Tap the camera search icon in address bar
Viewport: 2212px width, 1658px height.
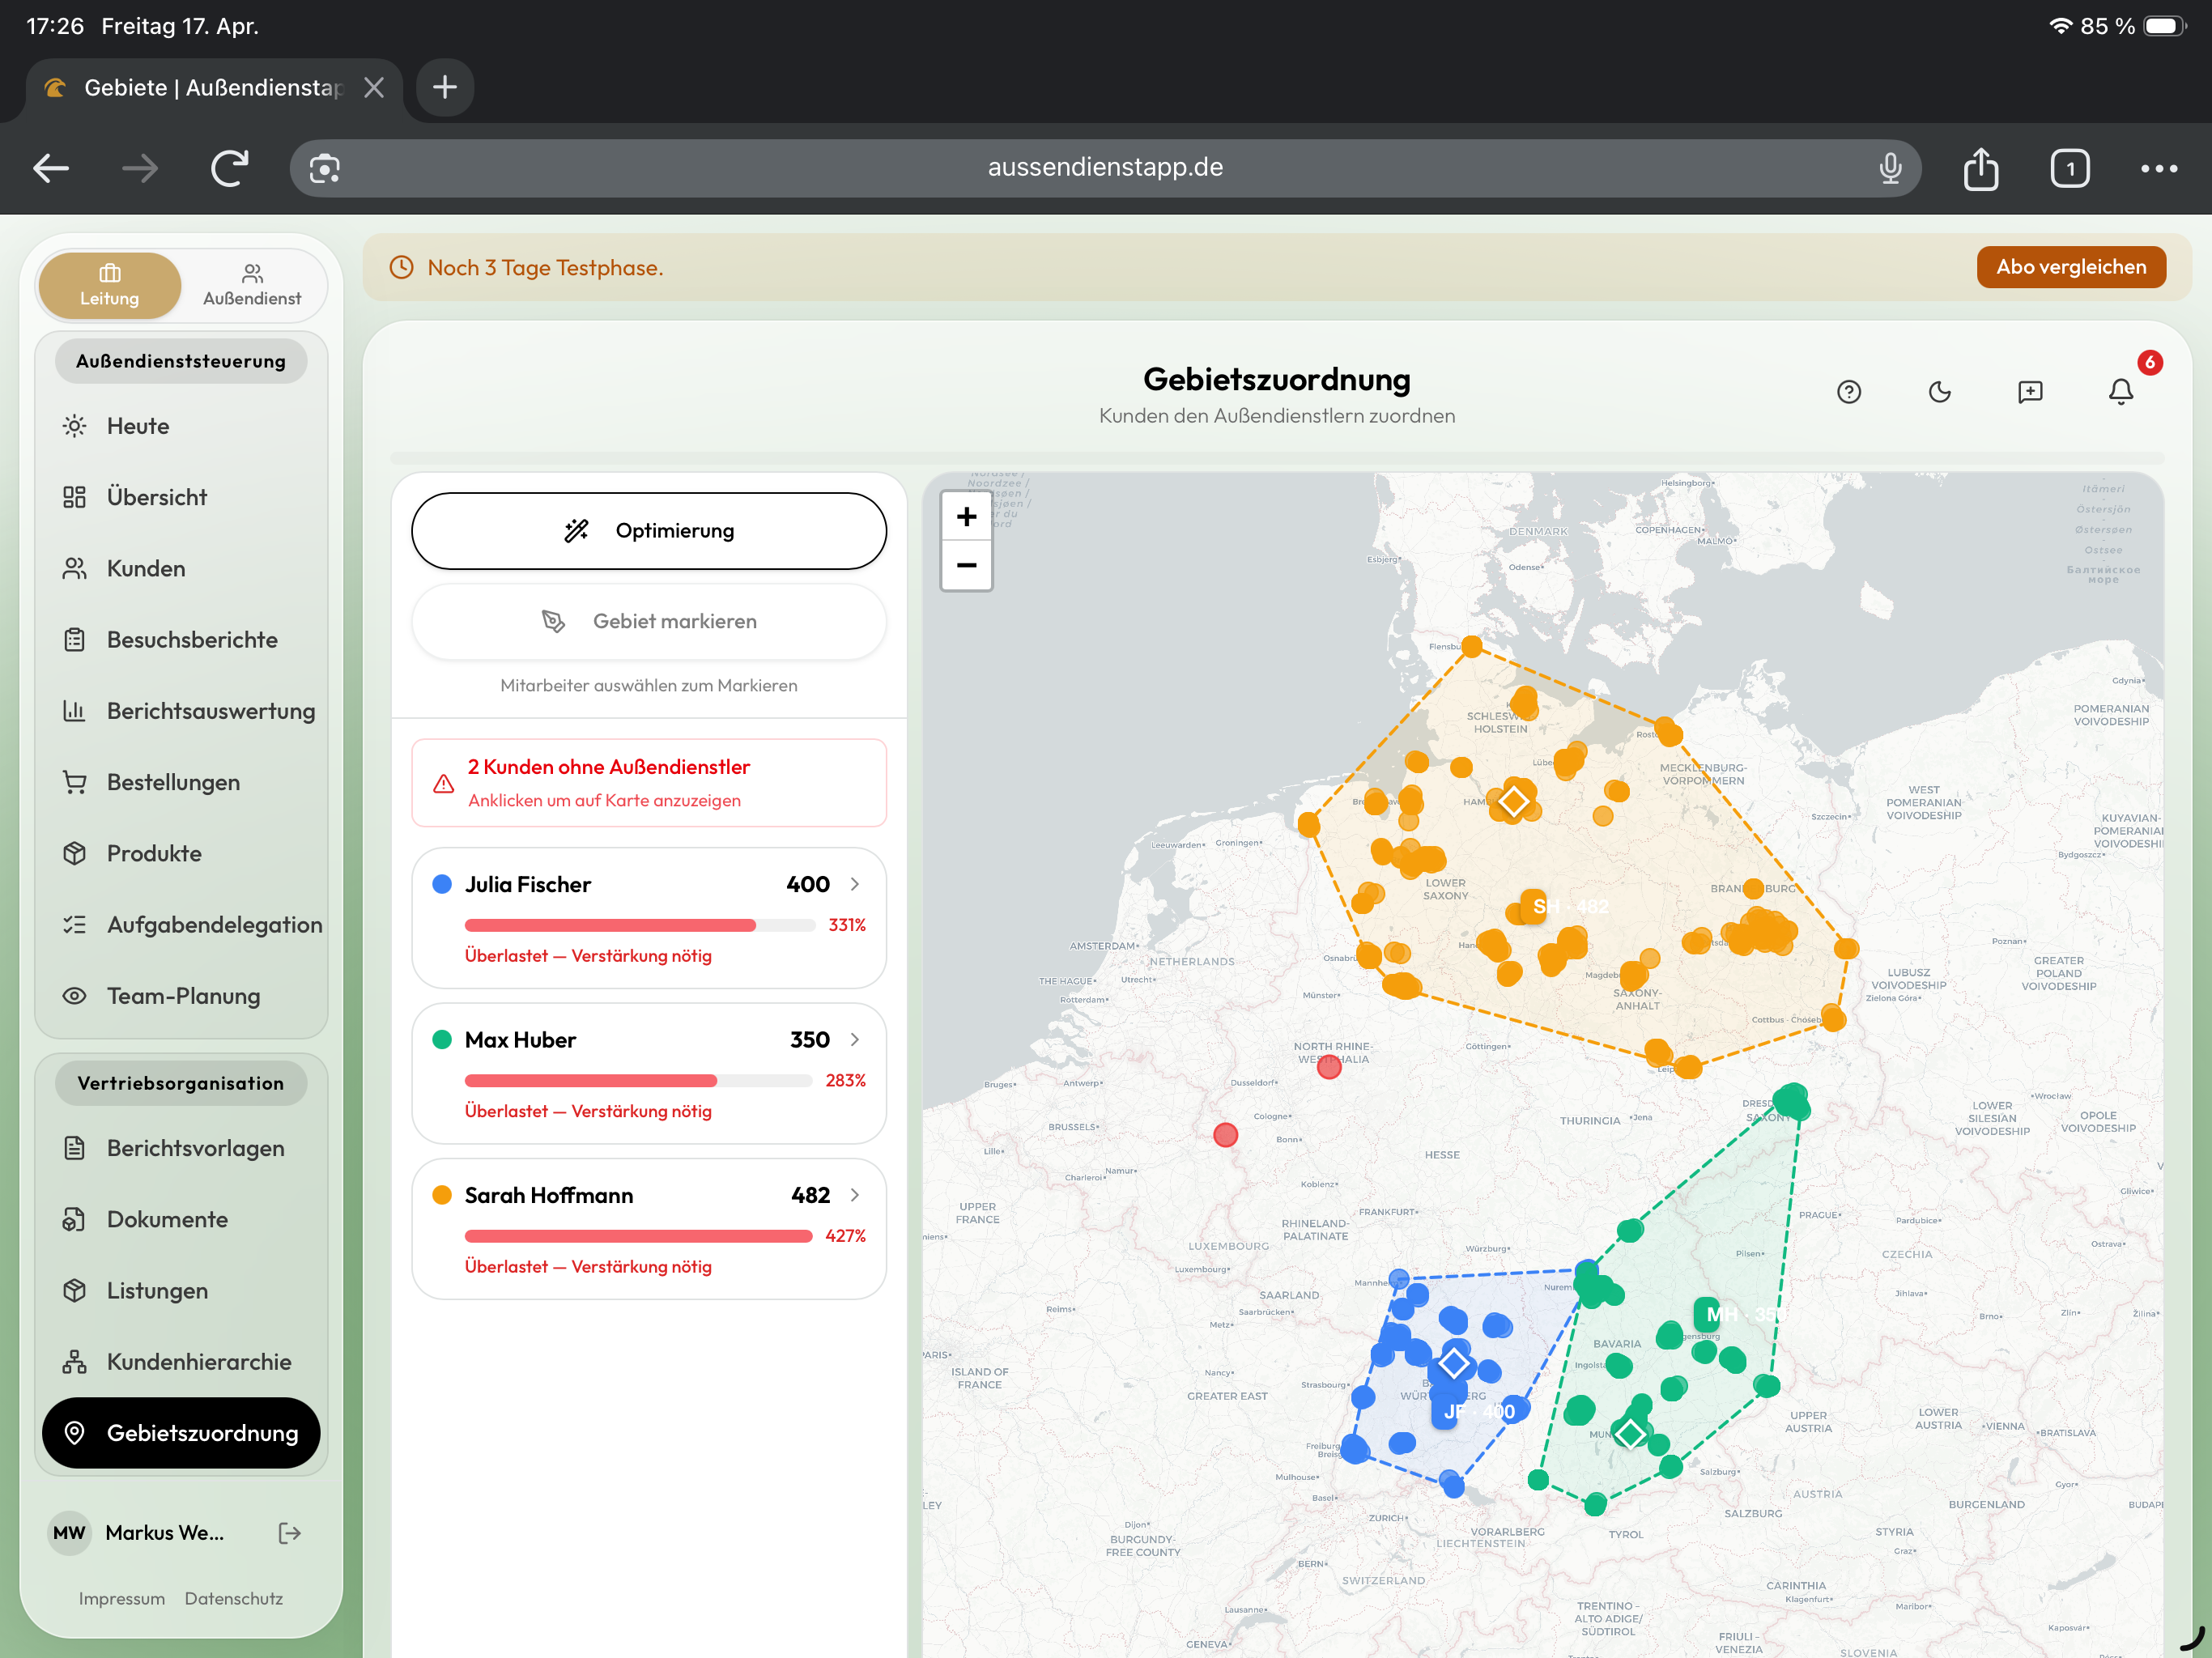coord(325,168)
